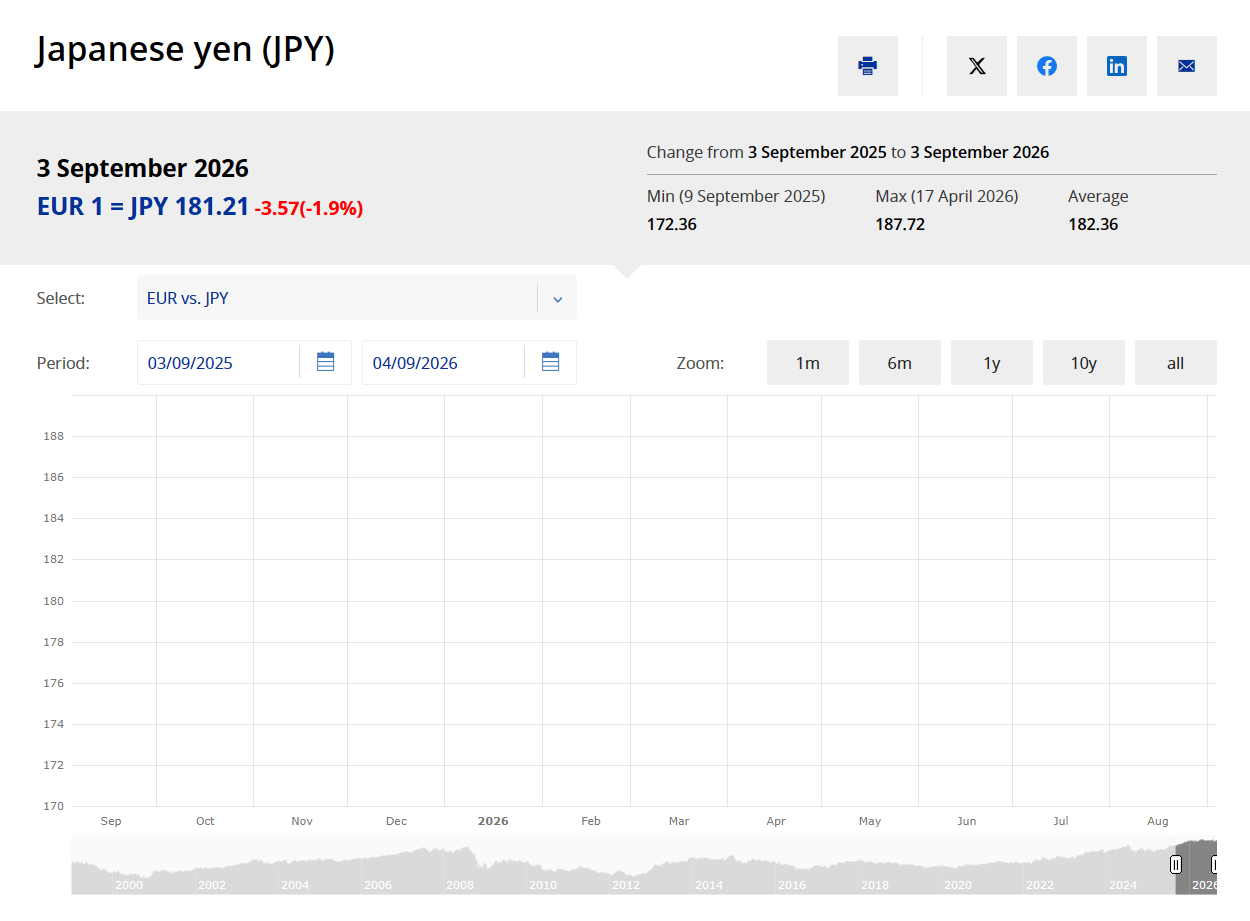Open calendar for end date 04/09/2026
The image size is (1250, 921).
pos(550,362)
